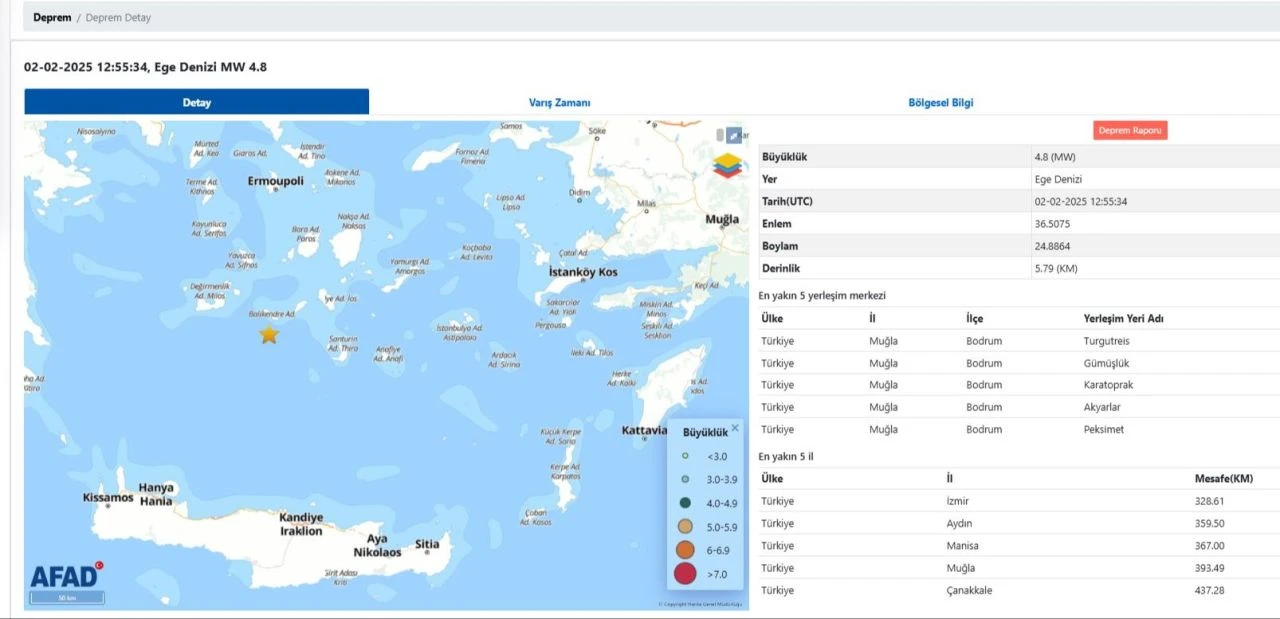Click the earthquake epicenter star marker
The width and height of the screenshot is (1280, 619).
pos(269,335)
